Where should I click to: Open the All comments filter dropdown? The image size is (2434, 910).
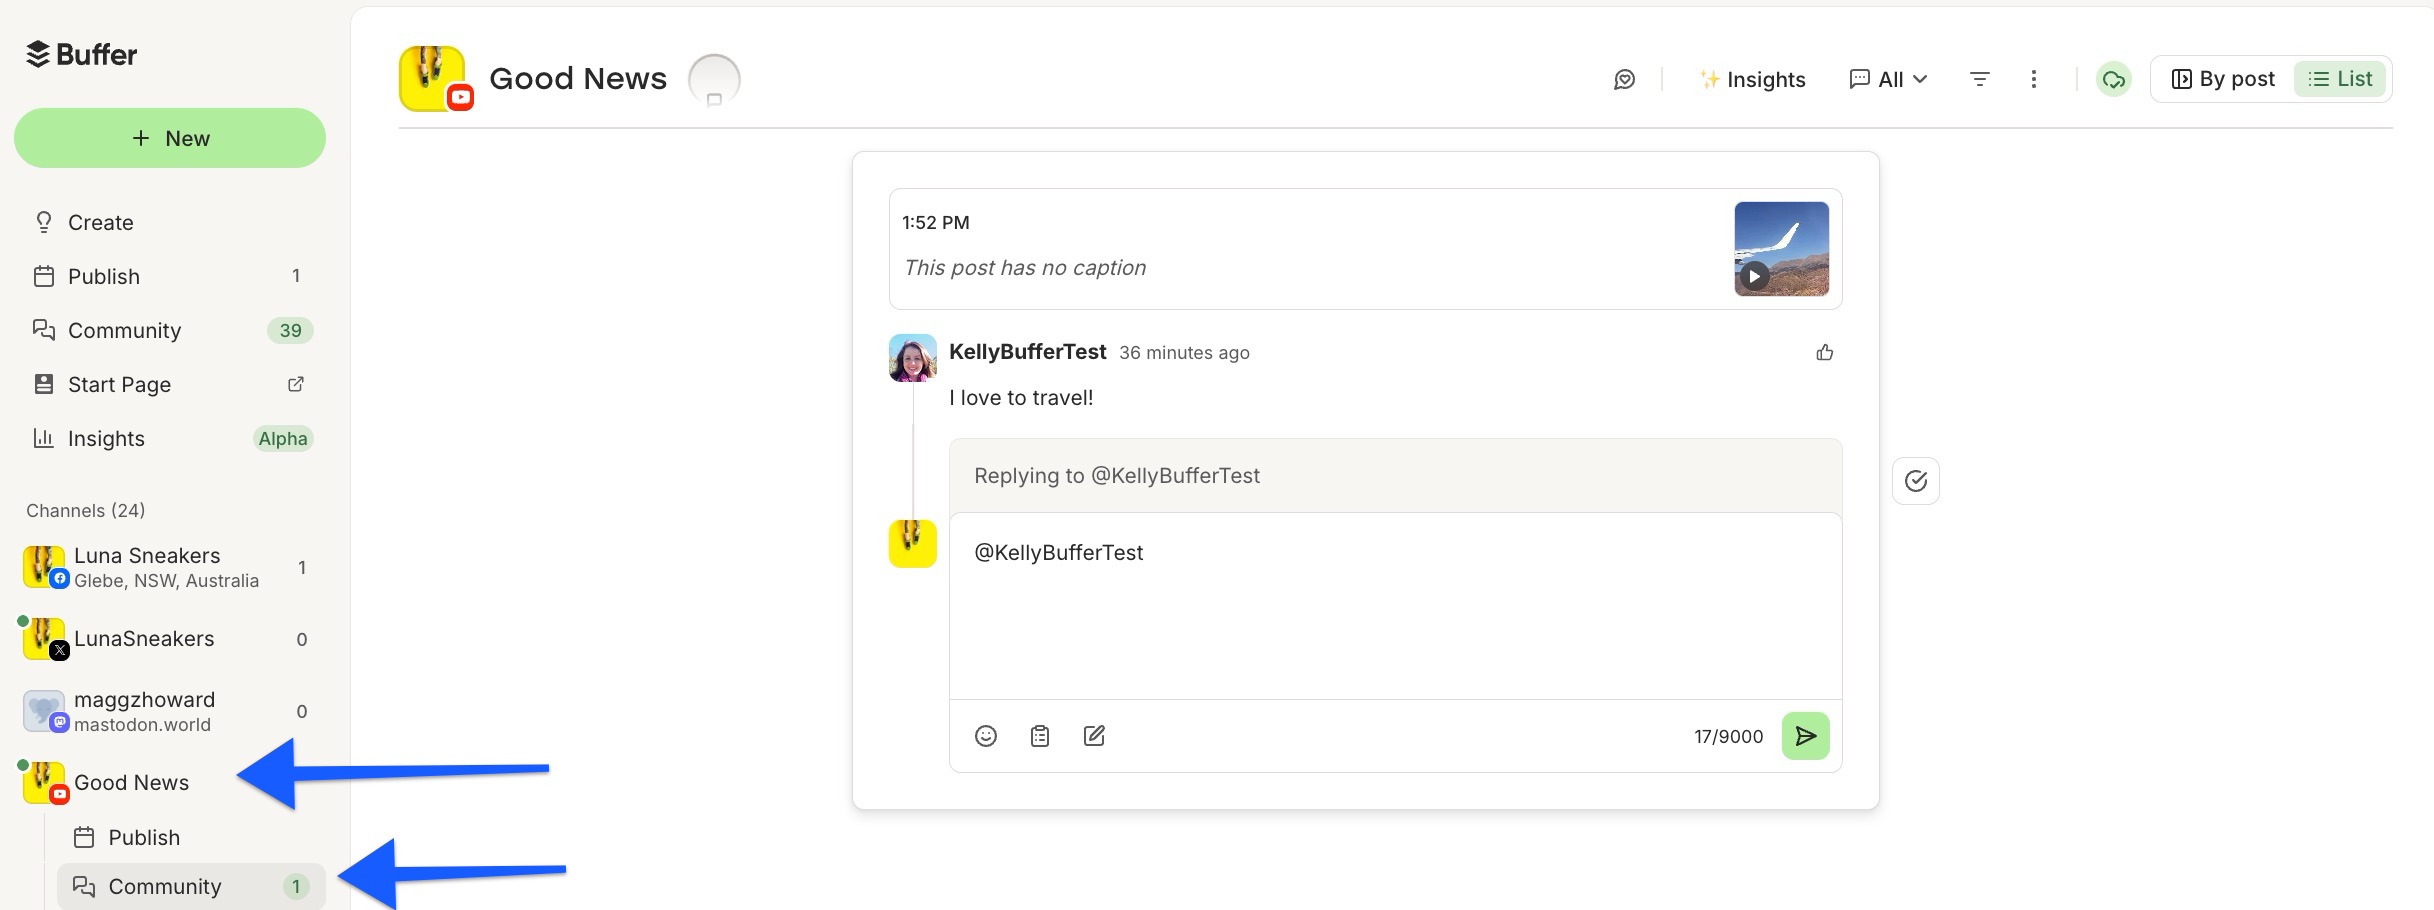(x=1888, y=79)
